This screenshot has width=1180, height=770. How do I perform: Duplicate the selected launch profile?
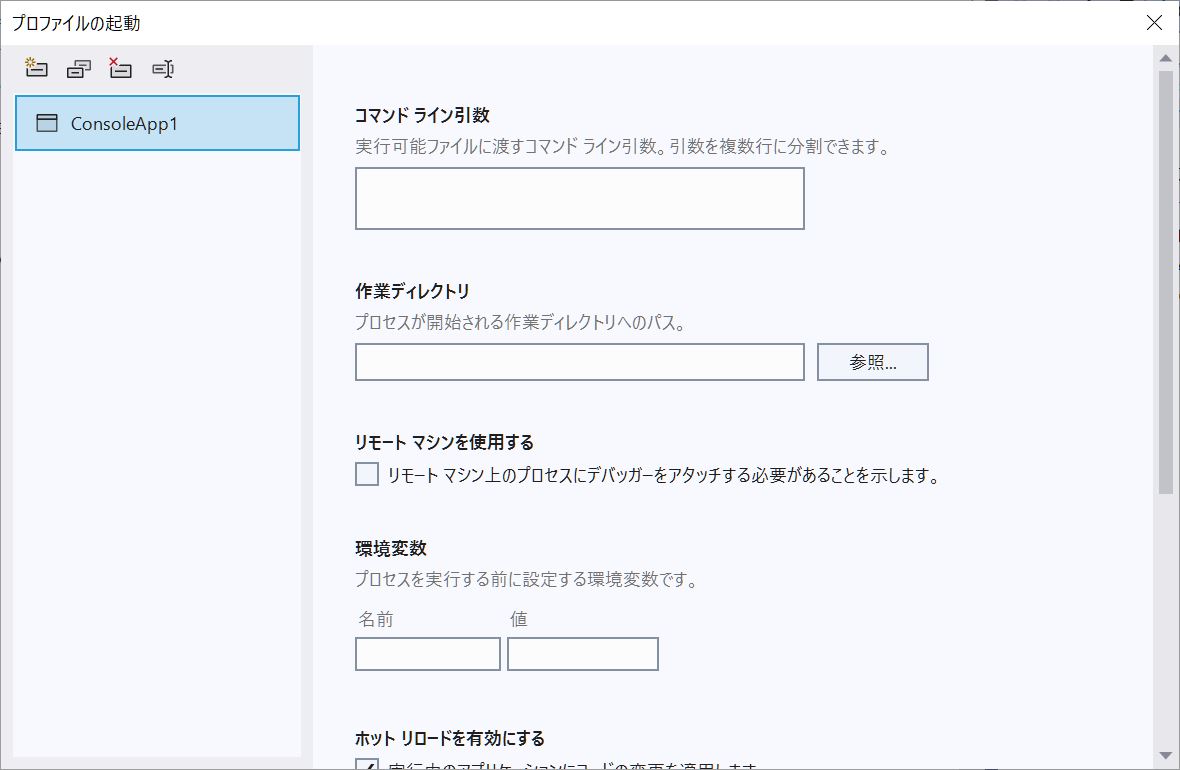coord(78,68)
